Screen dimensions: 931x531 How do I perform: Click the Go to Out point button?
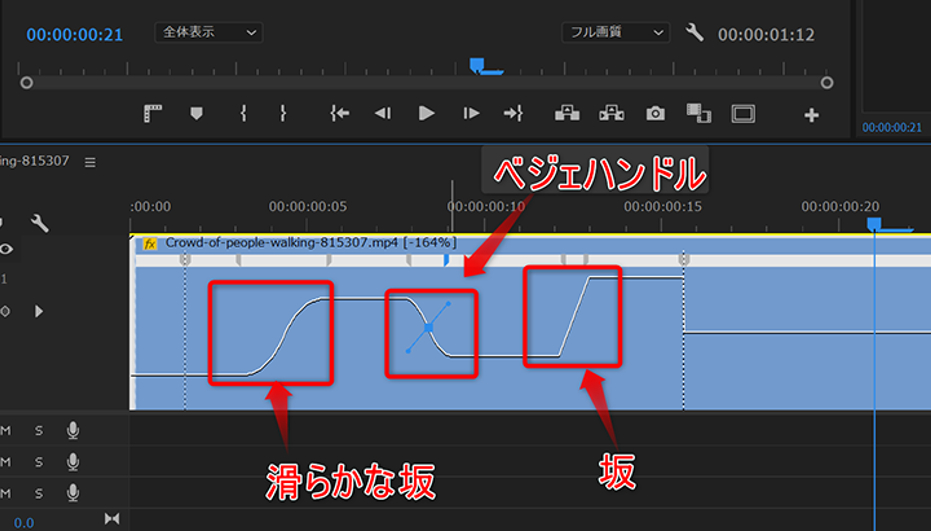[x=513, y=113]
